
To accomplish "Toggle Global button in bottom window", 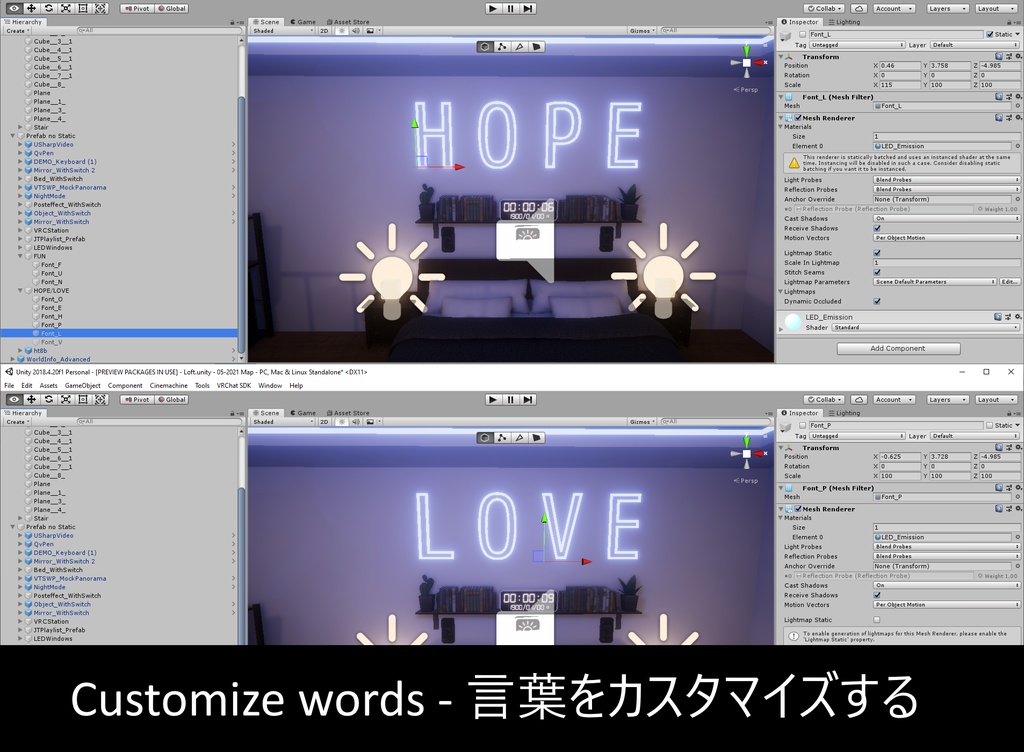I will tap(172, 400).
